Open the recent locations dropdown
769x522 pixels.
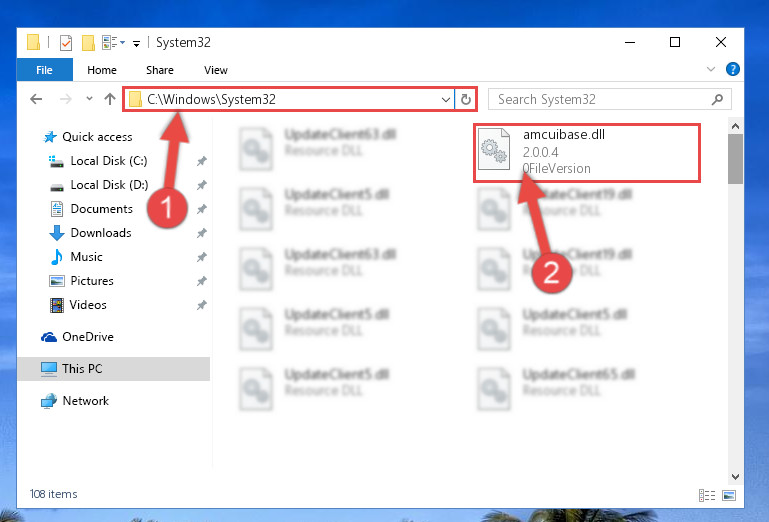89,99
